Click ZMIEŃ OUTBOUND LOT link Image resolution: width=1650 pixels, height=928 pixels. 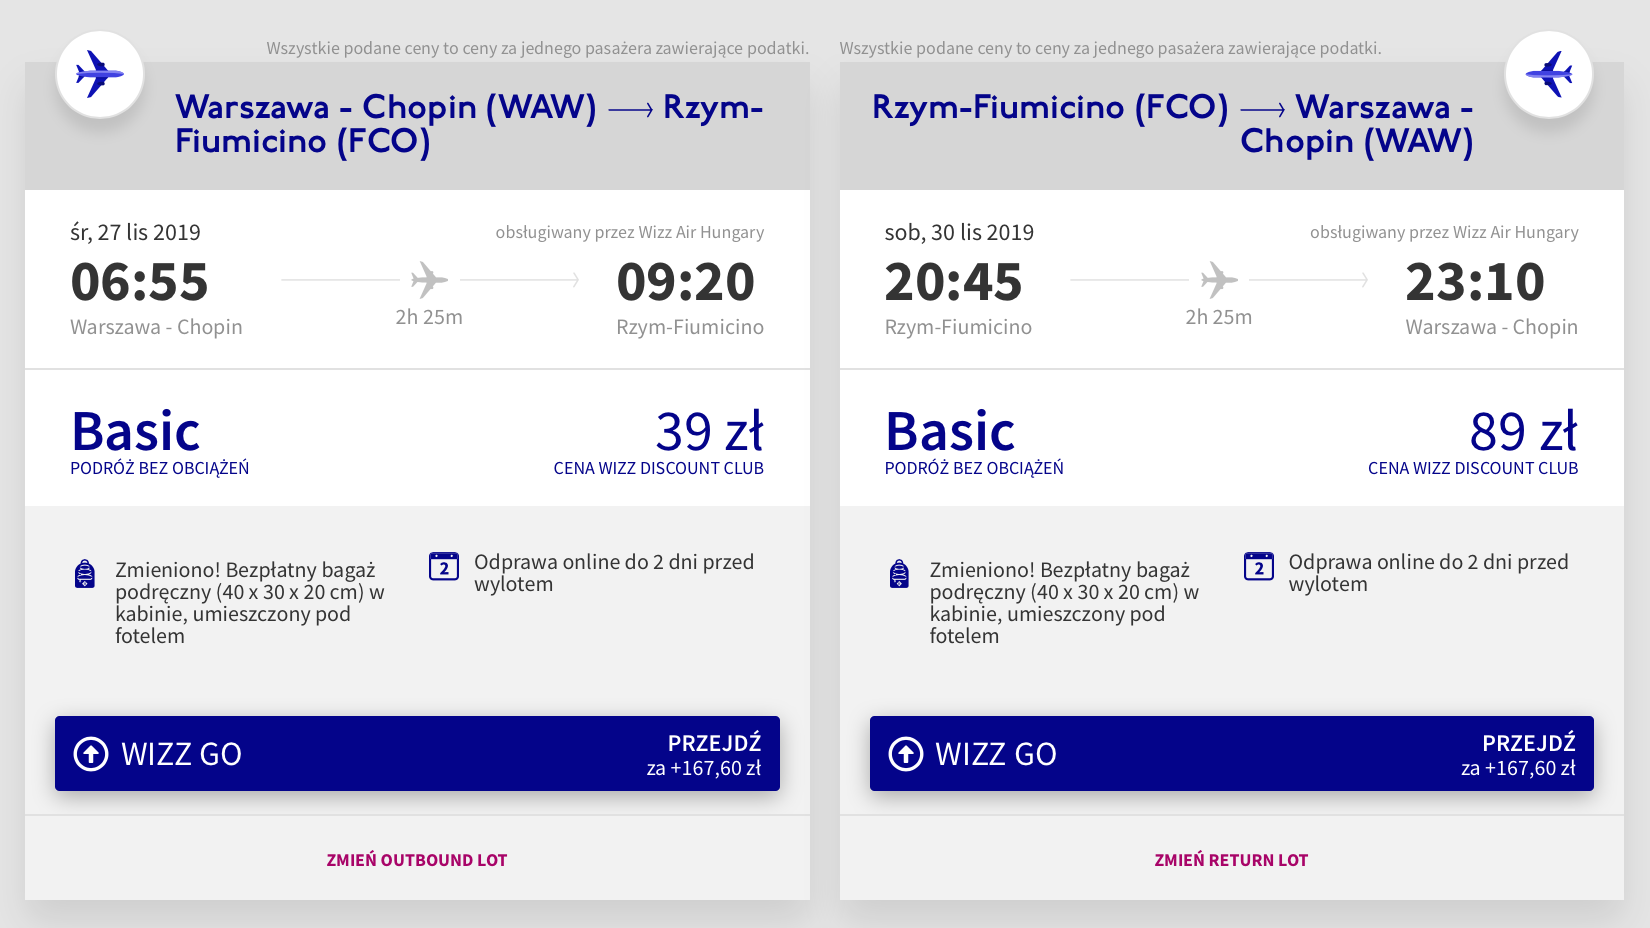[417, 860]
